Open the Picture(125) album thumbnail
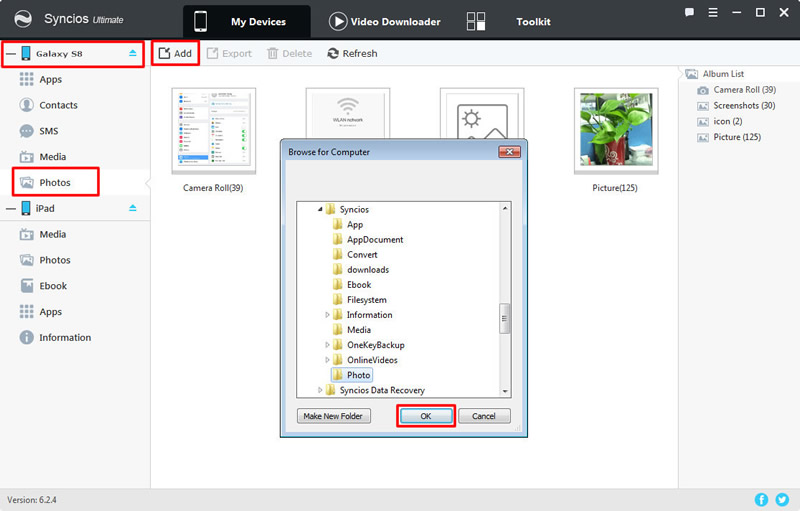The width and height of the screenshot is (800, 511). click(x=616, y=131)
